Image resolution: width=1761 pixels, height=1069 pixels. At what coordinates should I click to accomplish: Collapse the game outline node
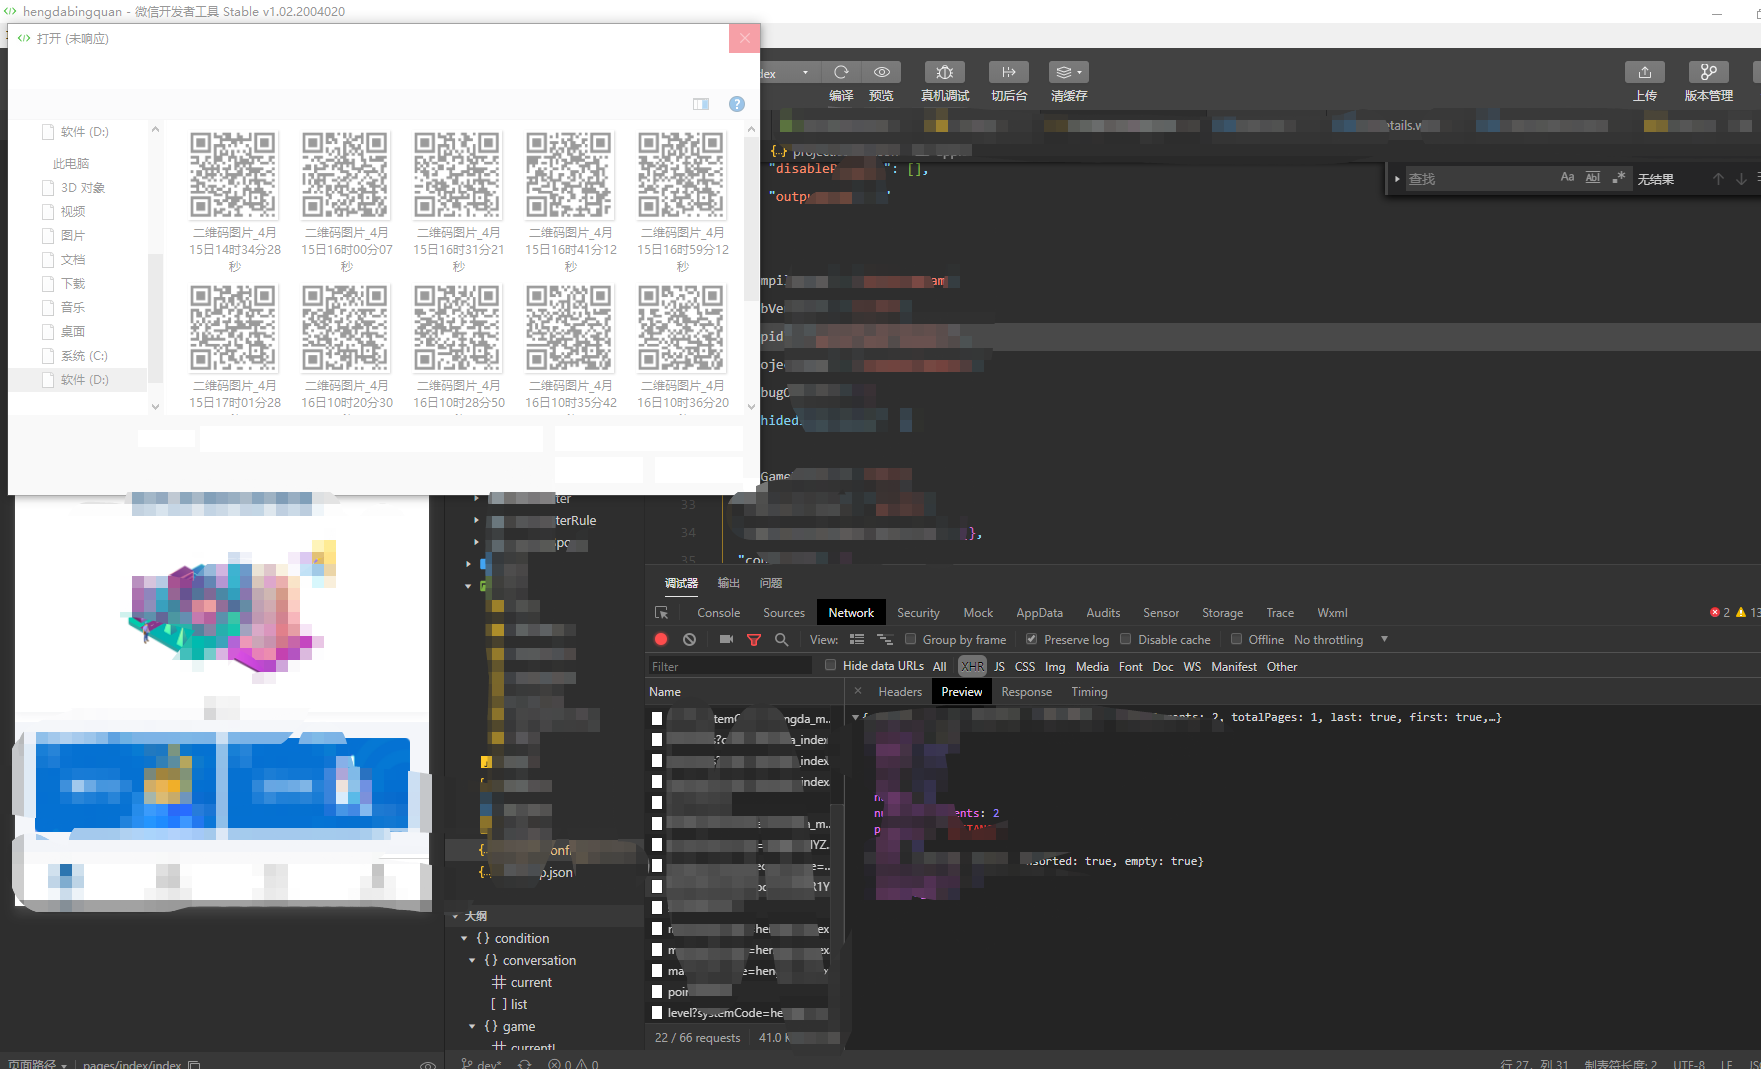click(472, 1026)
